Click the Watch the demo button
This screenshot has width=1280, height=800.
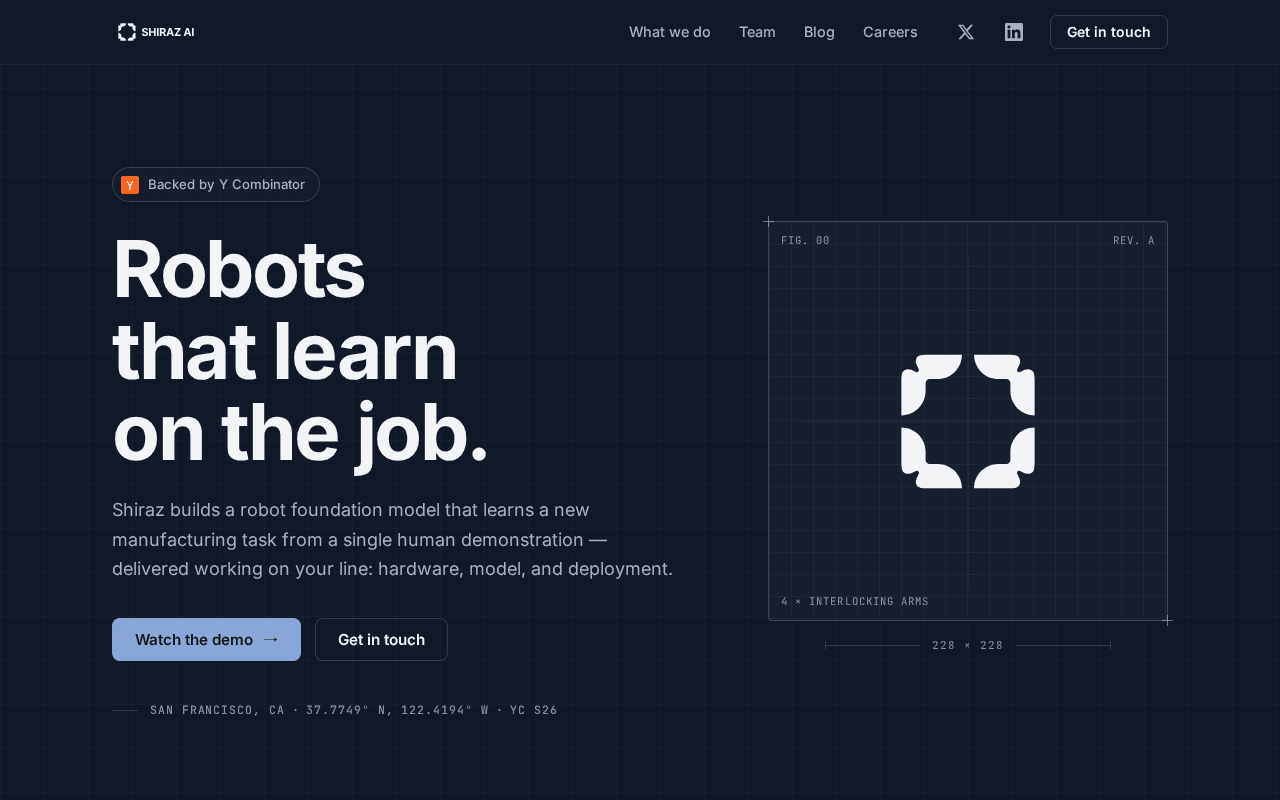(206, 639)
